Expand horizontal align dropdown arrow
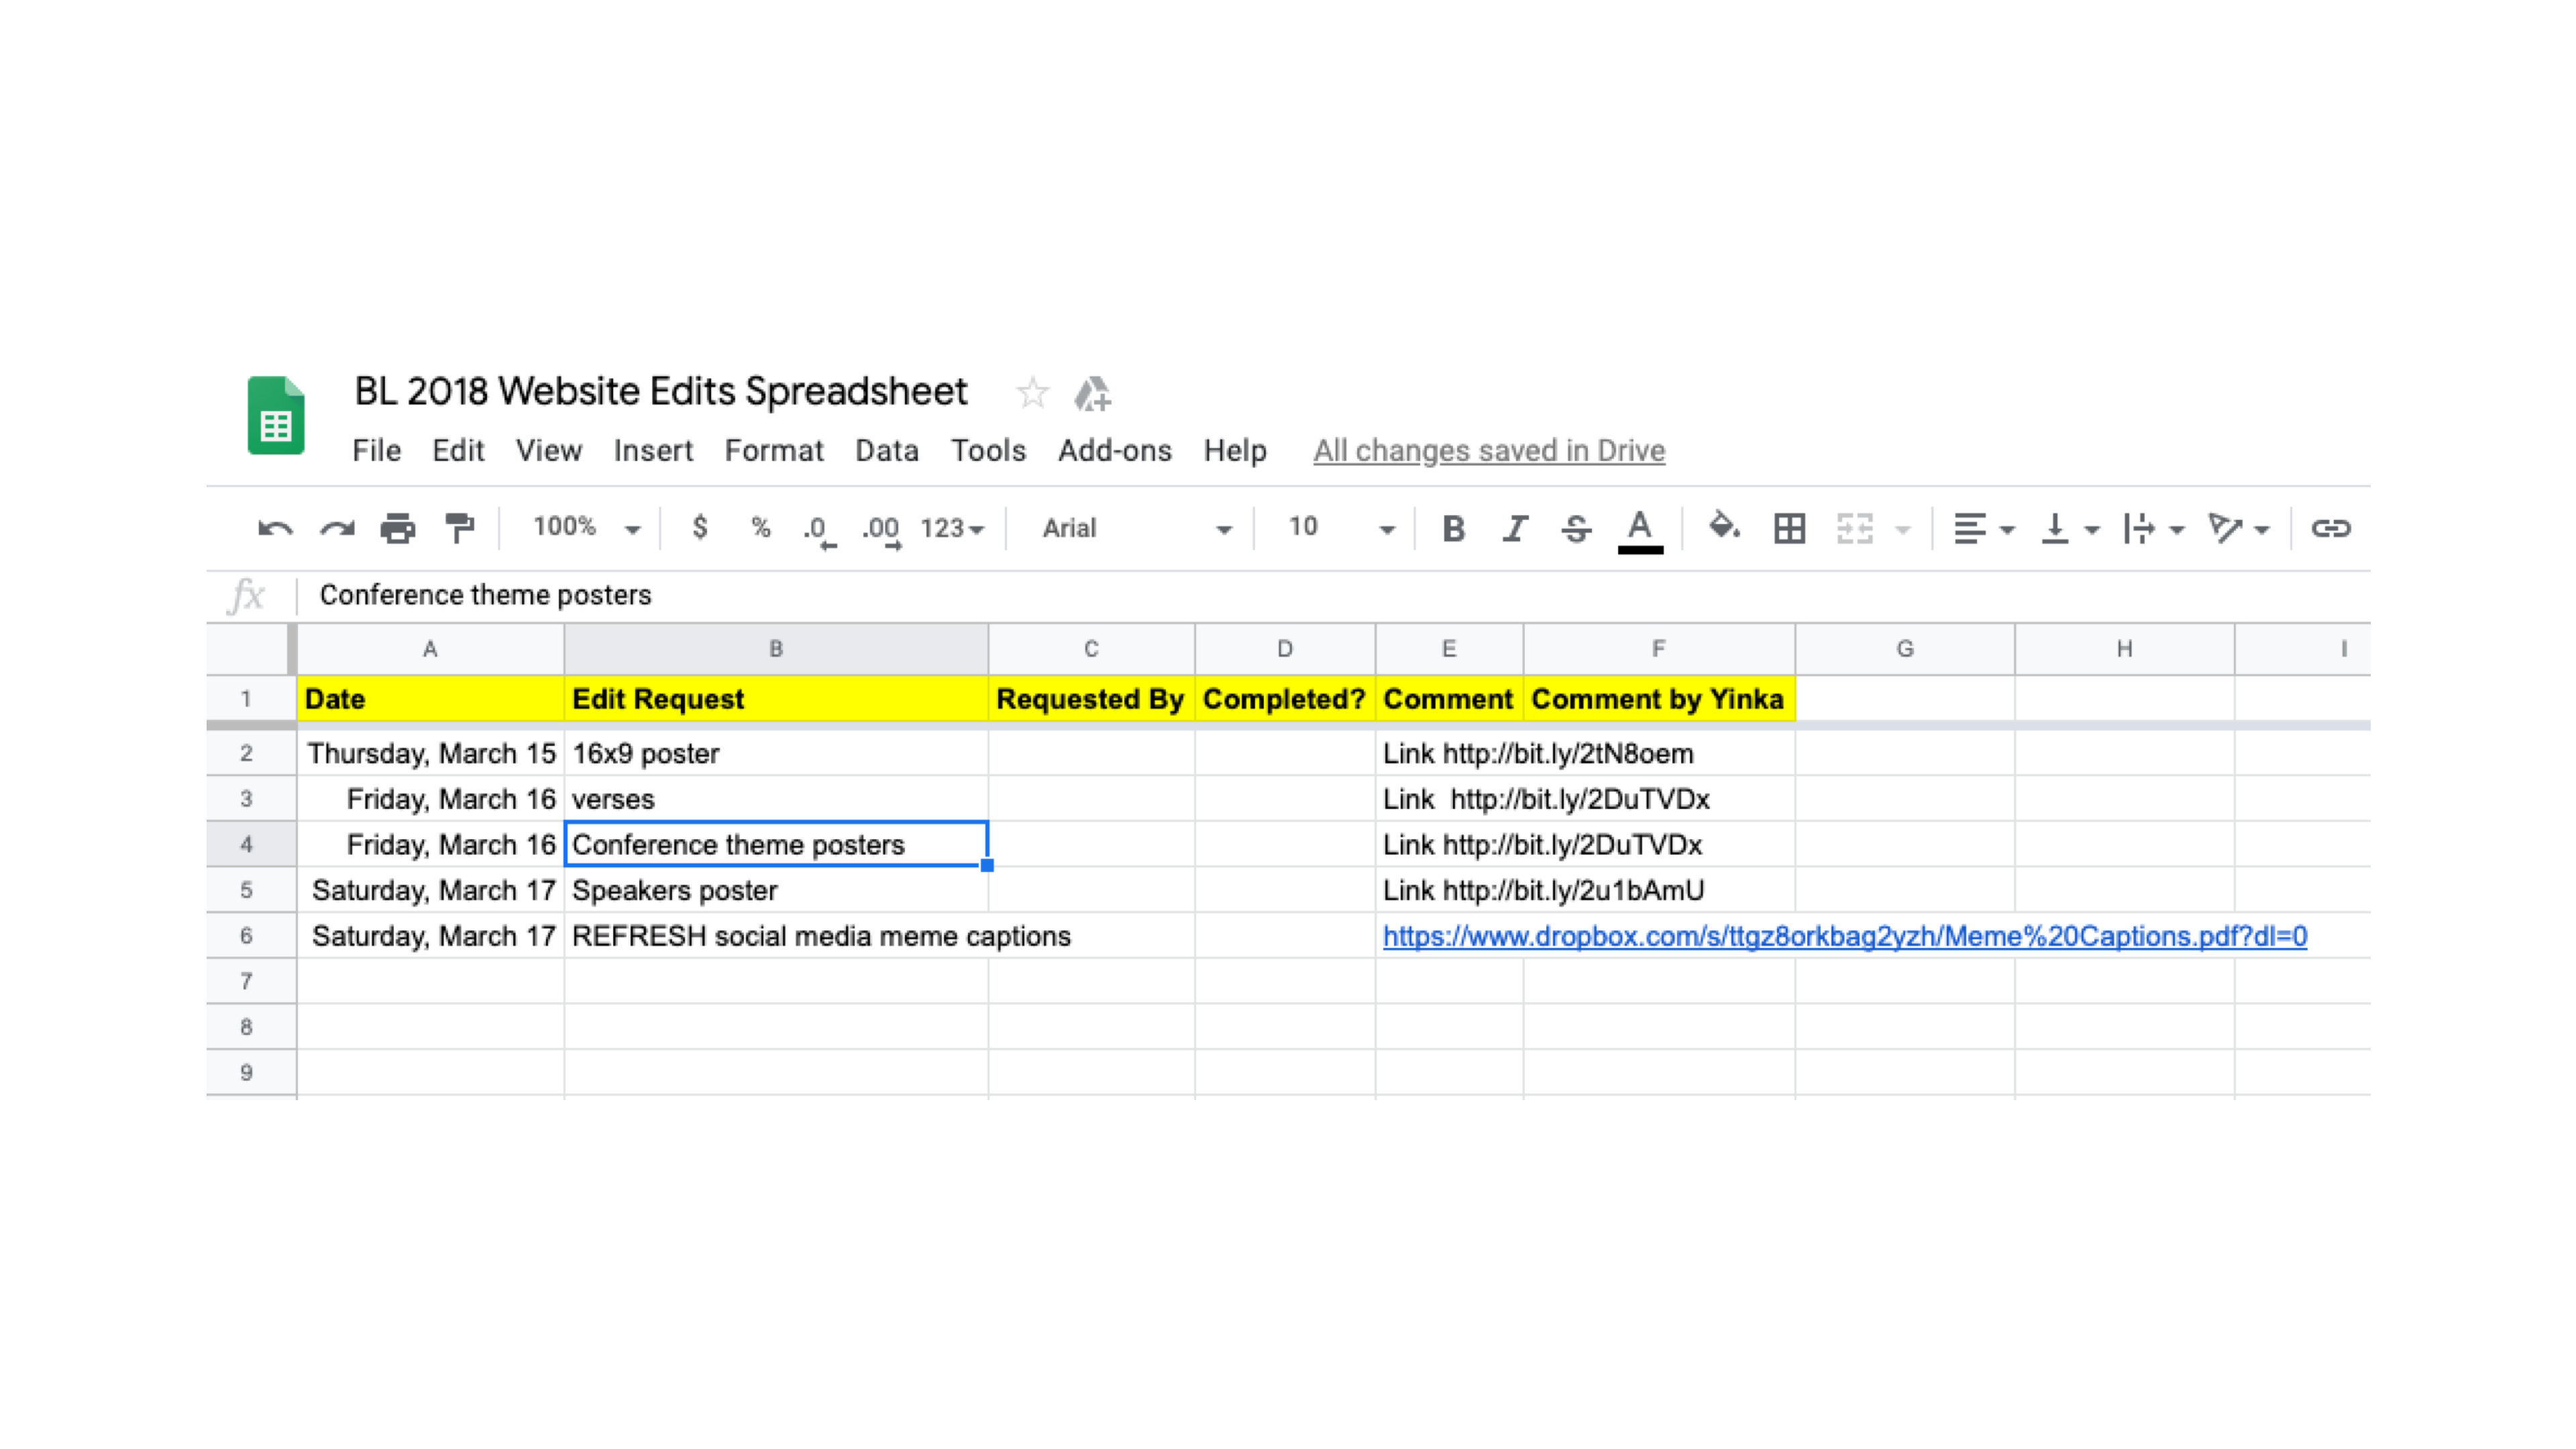 [x=2007, y=529]
